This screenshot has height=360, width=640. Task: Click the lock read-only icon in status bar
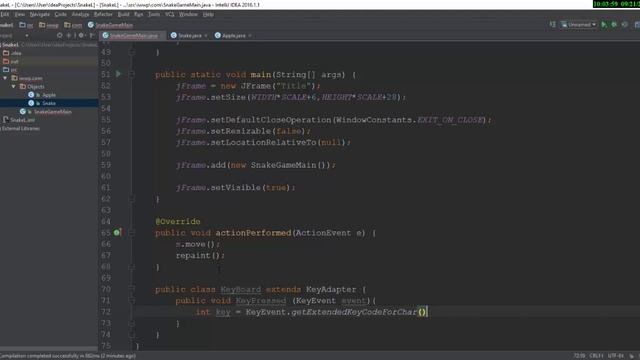coord(631,356)
